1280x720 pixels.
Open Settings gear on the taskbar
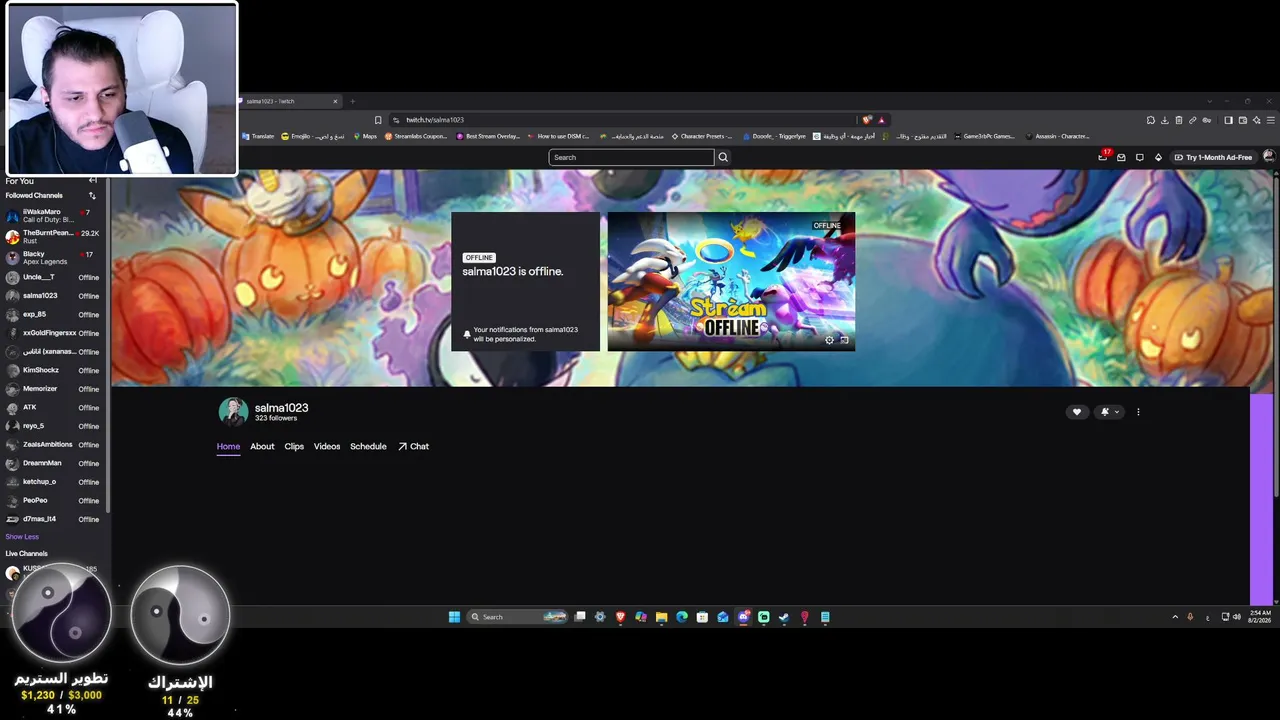(x=600, y=617)
